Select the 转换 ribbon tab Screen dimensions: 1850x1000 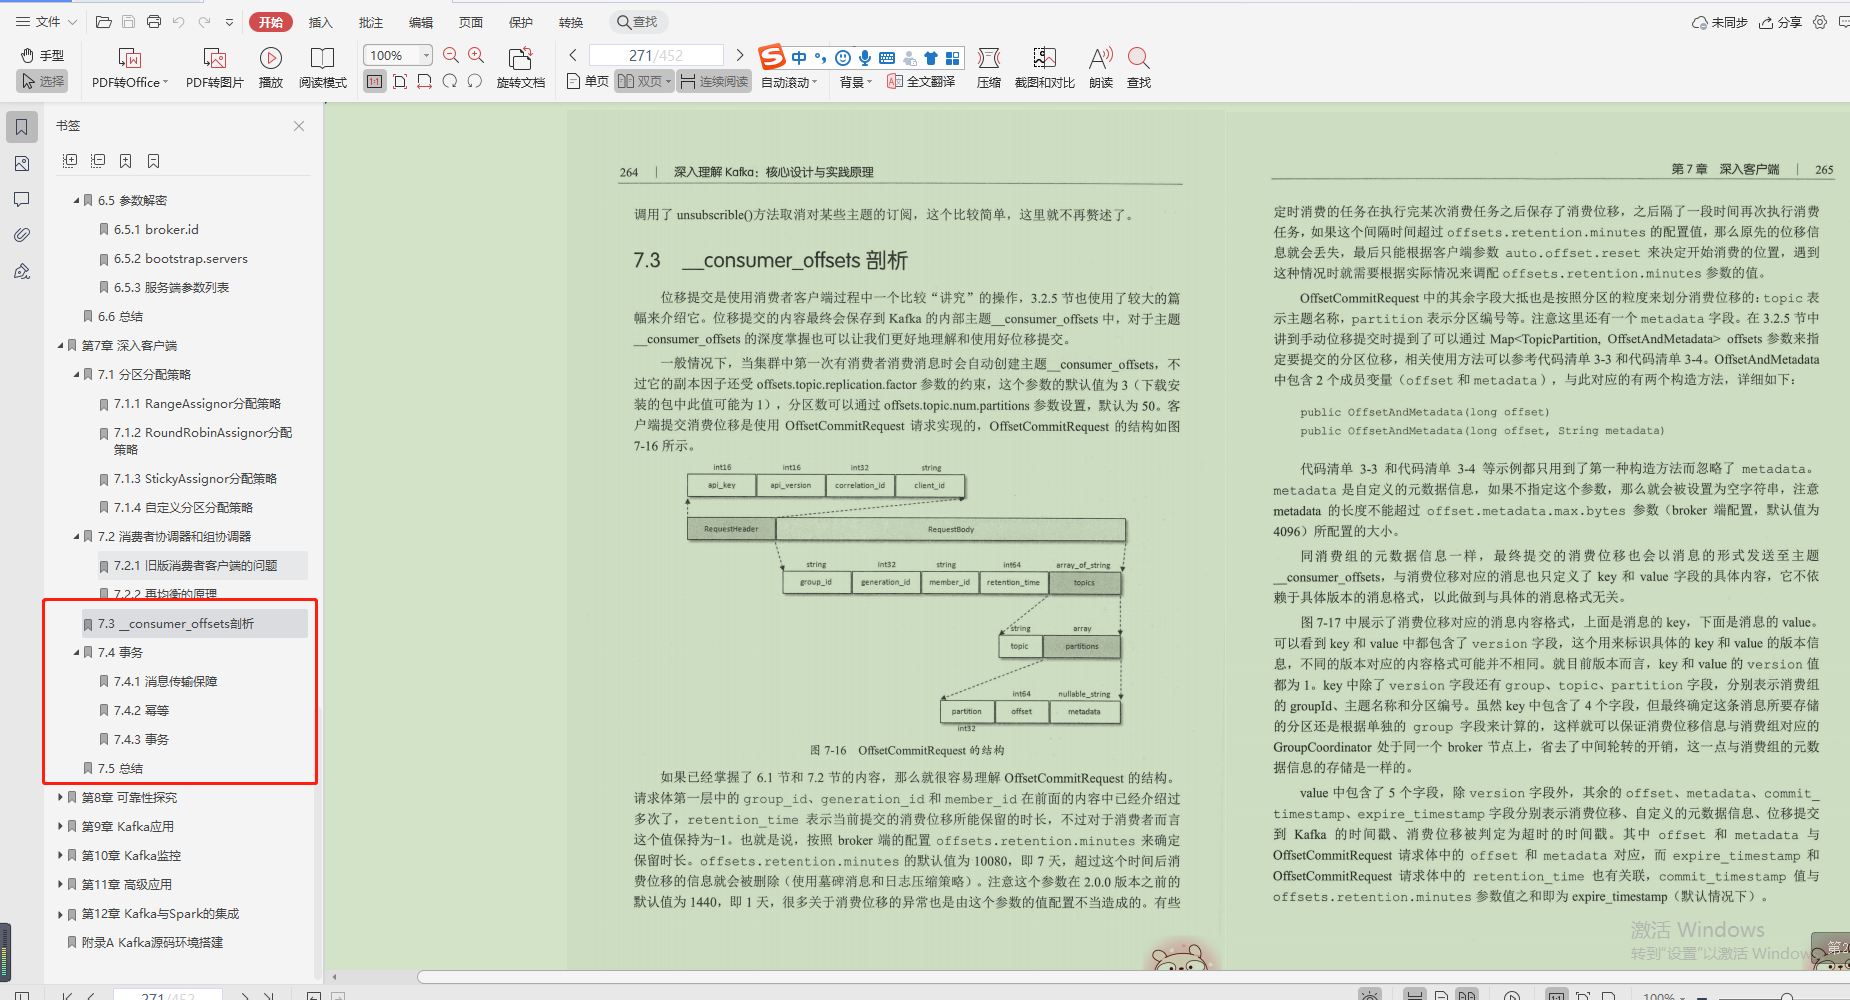[x=571, y=22]
